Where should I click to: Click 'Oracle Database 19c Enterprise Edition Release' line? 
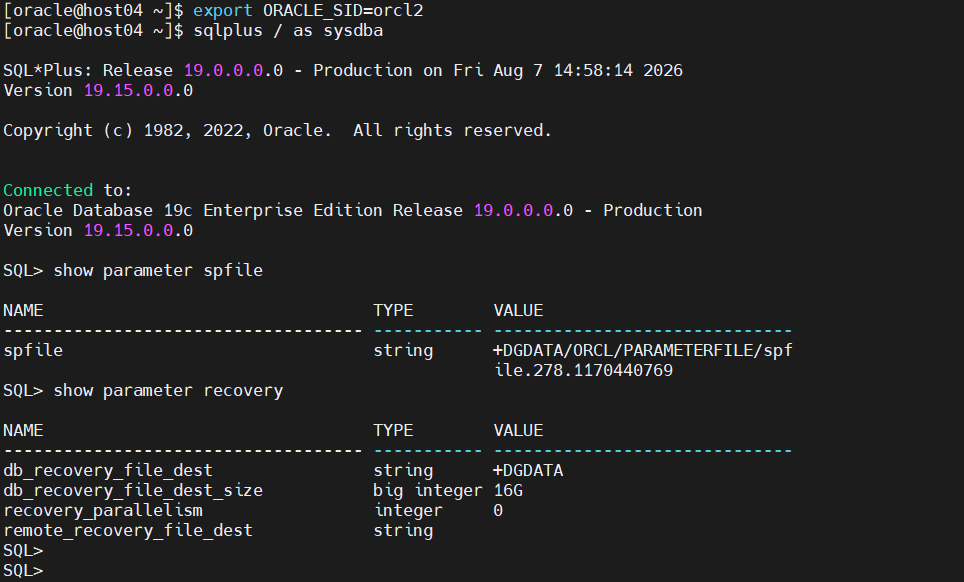coord(233,211)
